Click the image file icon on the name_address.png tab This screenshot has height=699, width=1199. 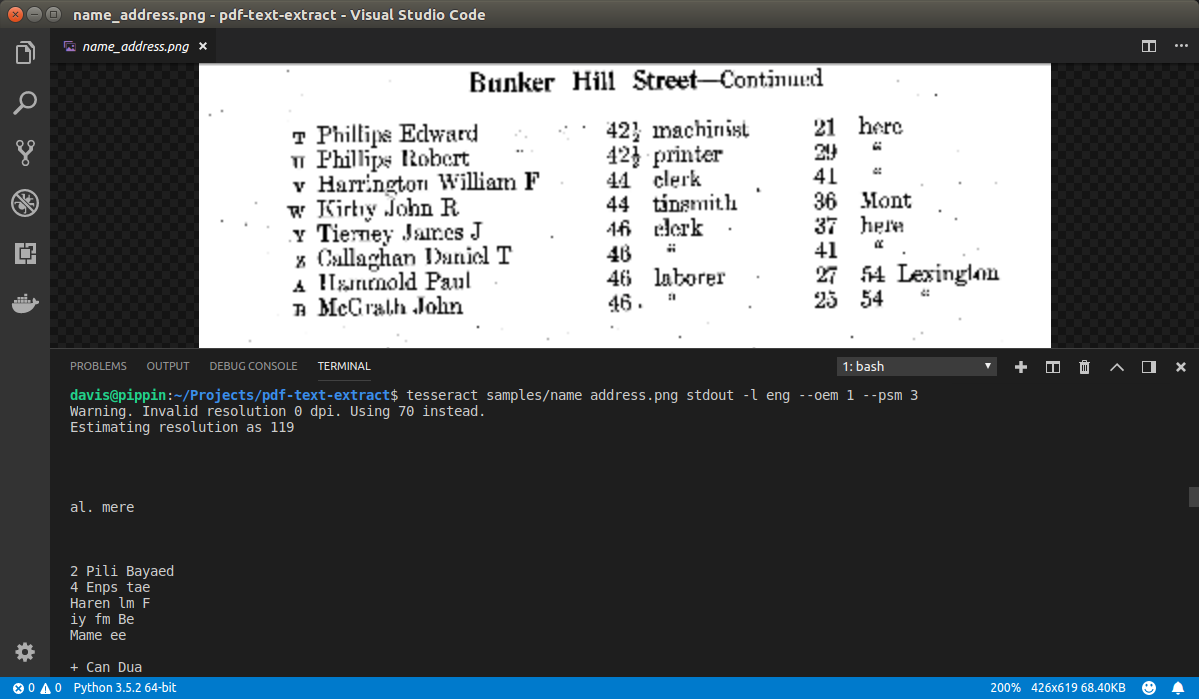tap(70, 47)
